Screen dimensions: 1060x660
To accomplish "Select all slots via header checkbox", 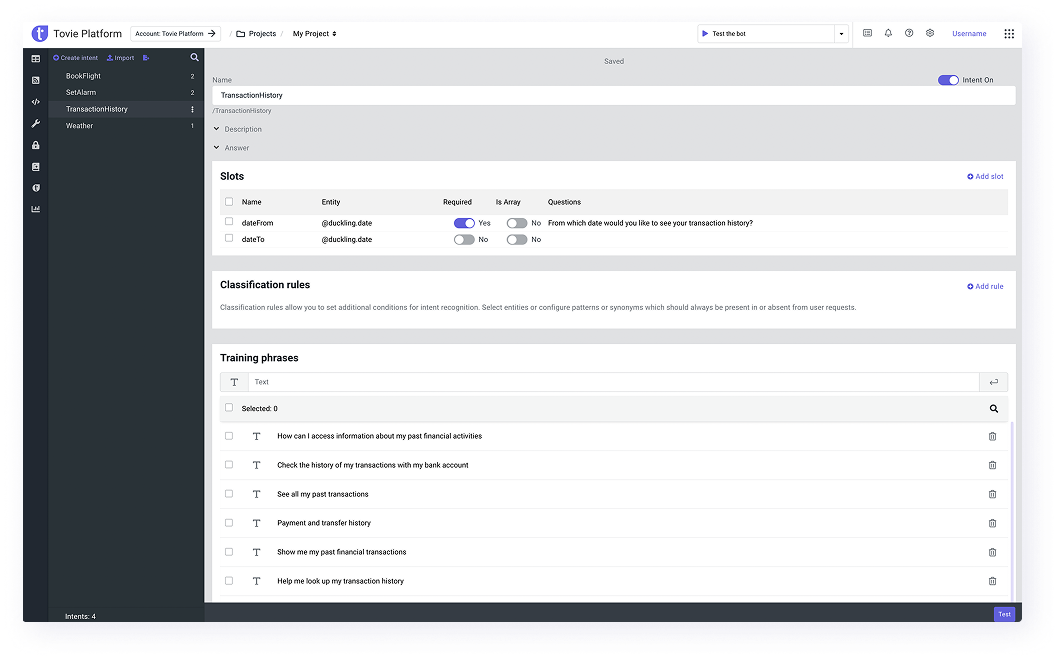I will pos(228,202).
